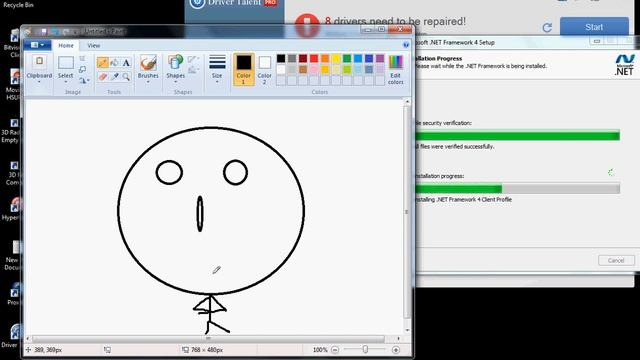Switch to the Home ribbon tab

[x=66, y=45]
